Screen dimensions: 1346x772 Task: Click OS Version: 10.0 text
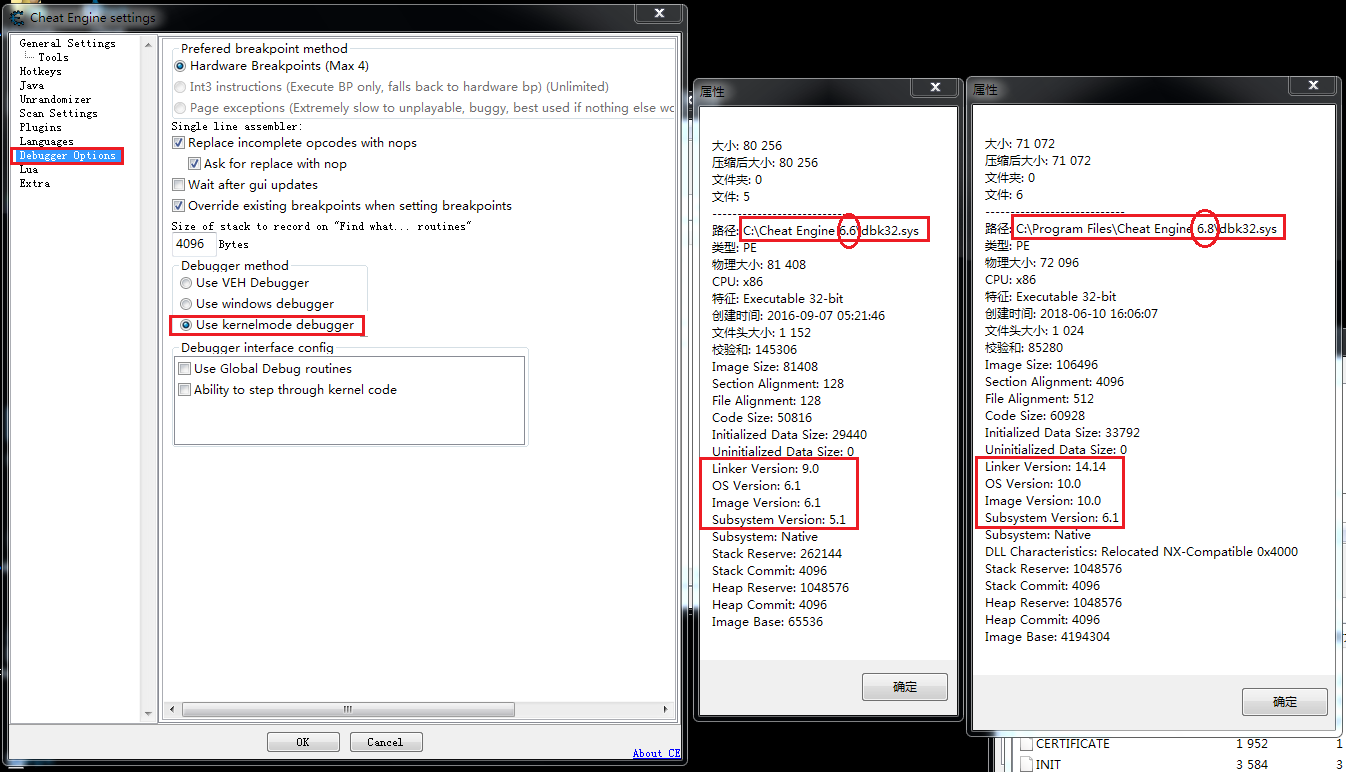coord(1032,484)
